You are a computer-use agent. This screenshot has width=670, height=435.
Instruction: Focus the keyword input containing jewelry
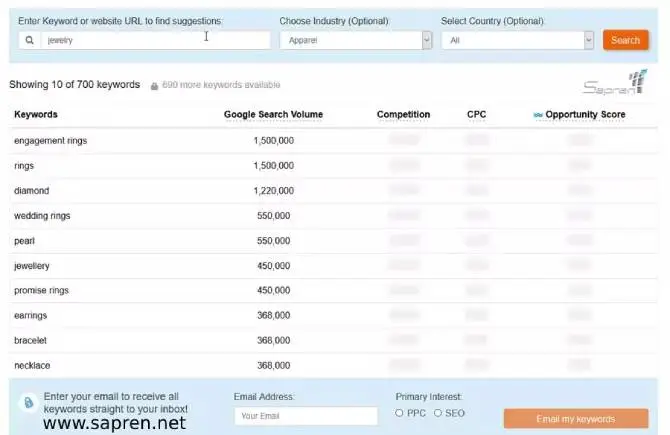click(x=155, y=41)
